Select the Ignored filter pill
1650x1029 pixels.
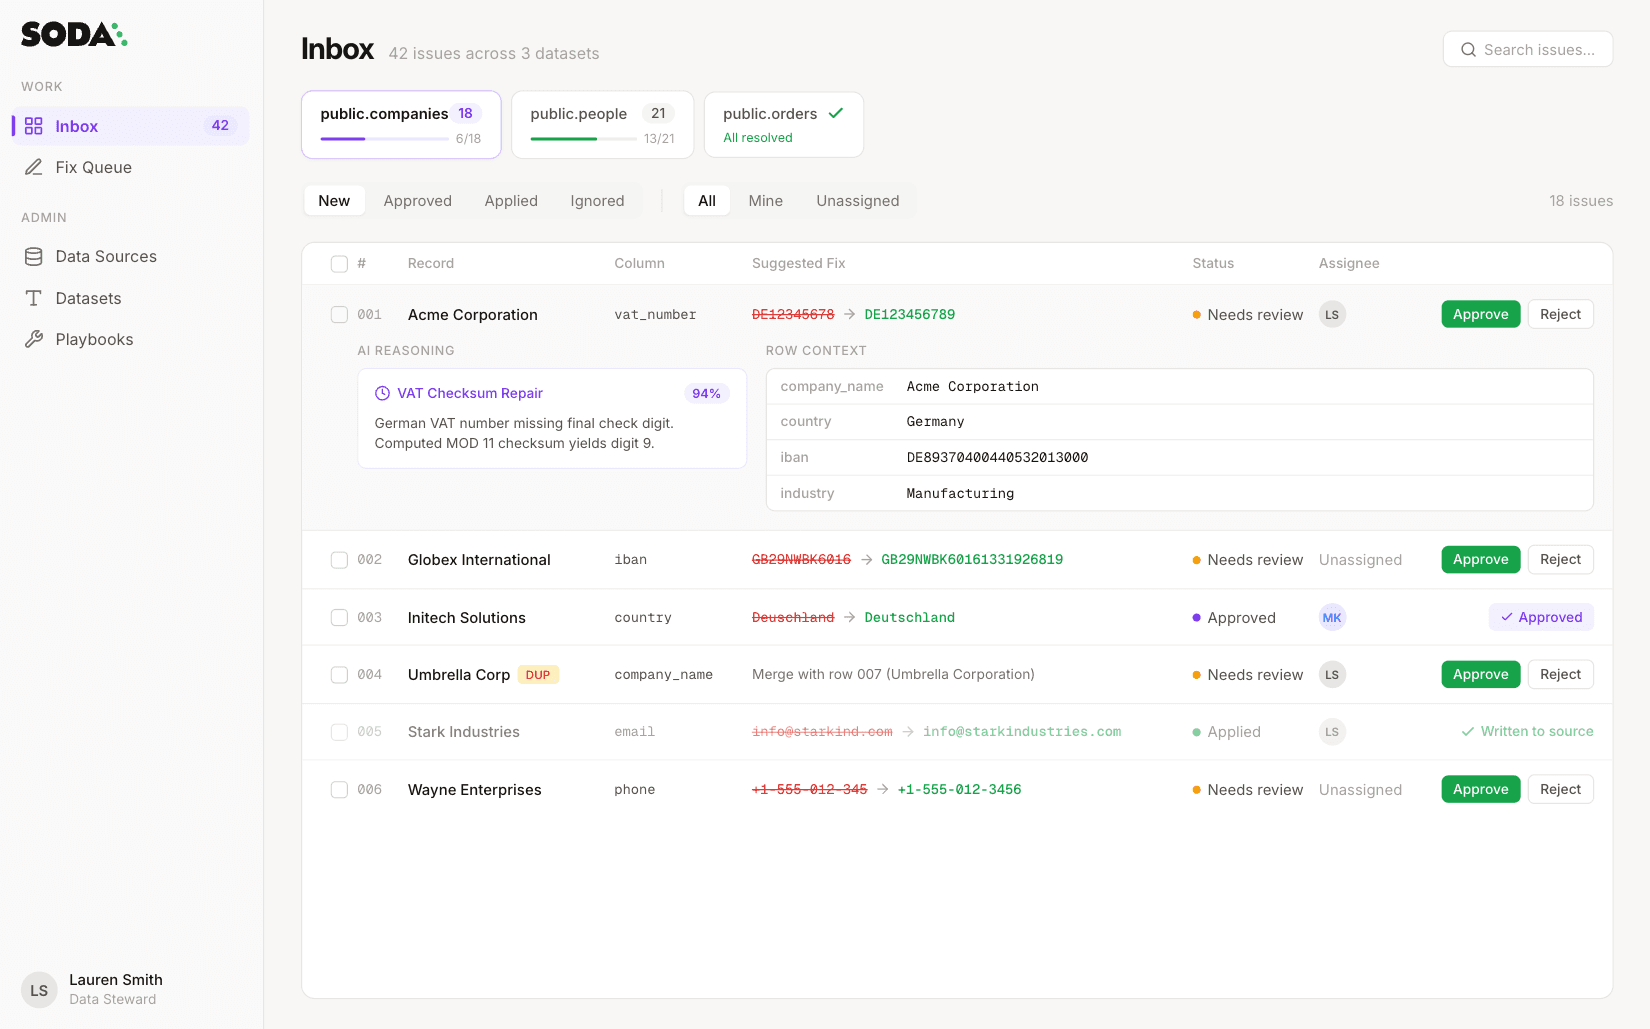[597, 200]
